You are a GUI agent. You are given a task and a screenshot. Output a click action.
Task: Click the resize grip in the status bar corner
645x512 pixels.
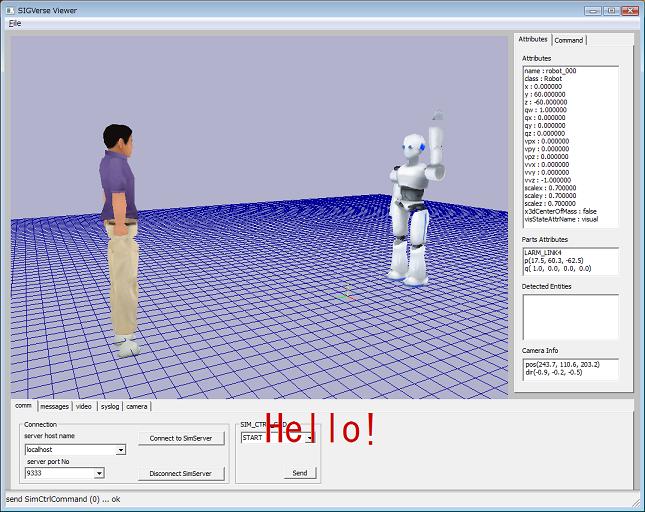[x=637, y=504]
